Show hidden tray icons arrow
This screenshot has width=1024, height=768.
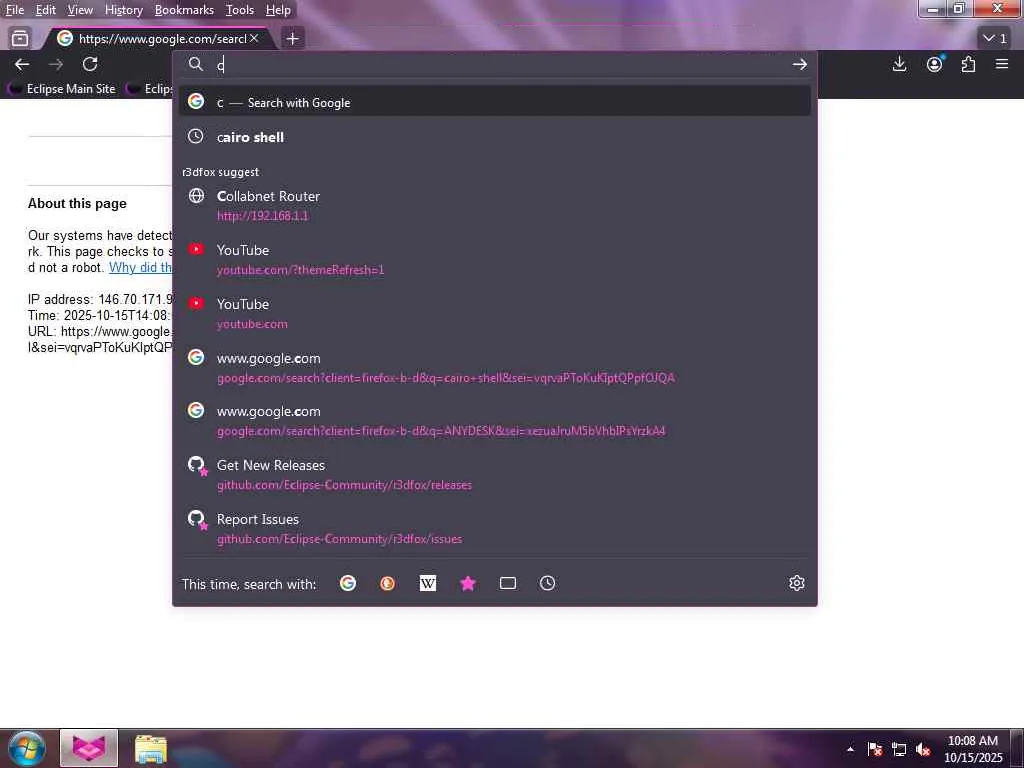(850, 749)
